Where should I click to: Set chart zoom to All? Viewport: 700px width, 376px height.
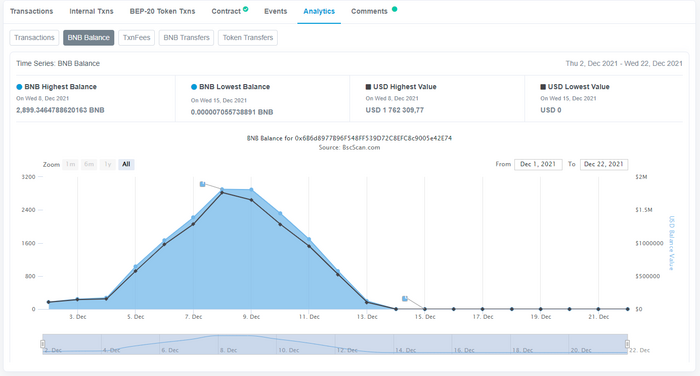click(126, 164)
